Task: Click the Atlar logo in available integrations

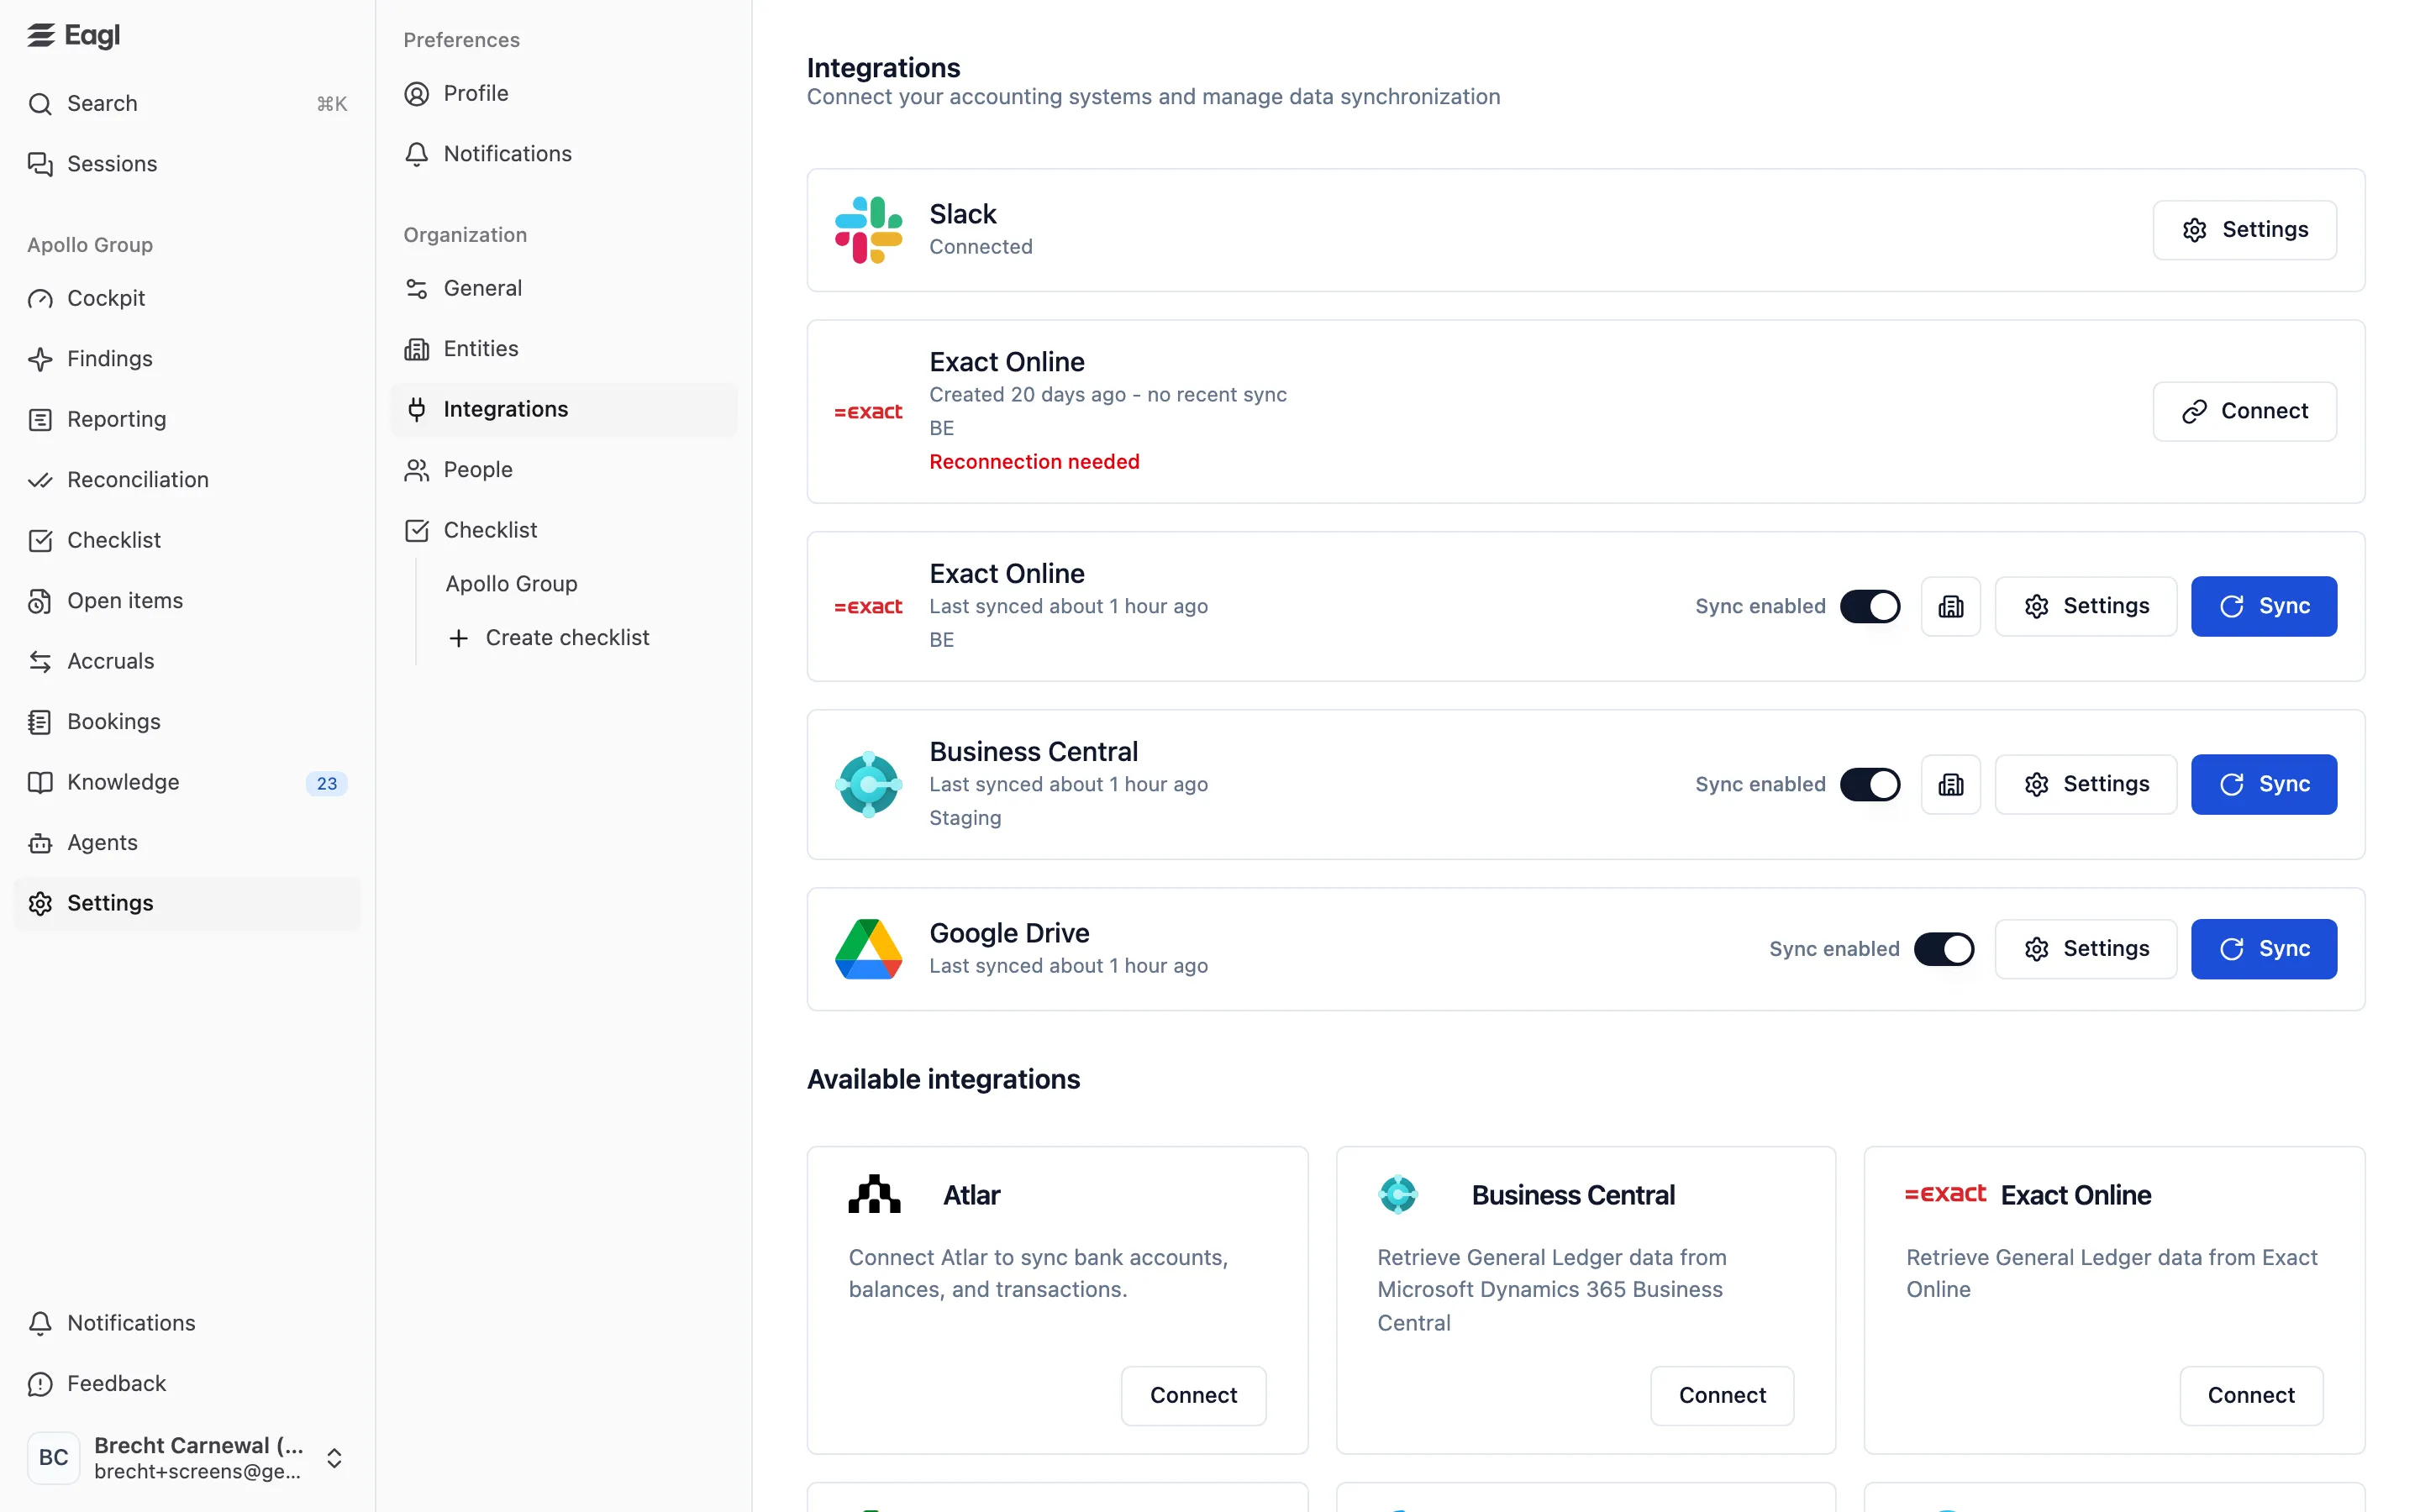Action: tap(874, 1194)
